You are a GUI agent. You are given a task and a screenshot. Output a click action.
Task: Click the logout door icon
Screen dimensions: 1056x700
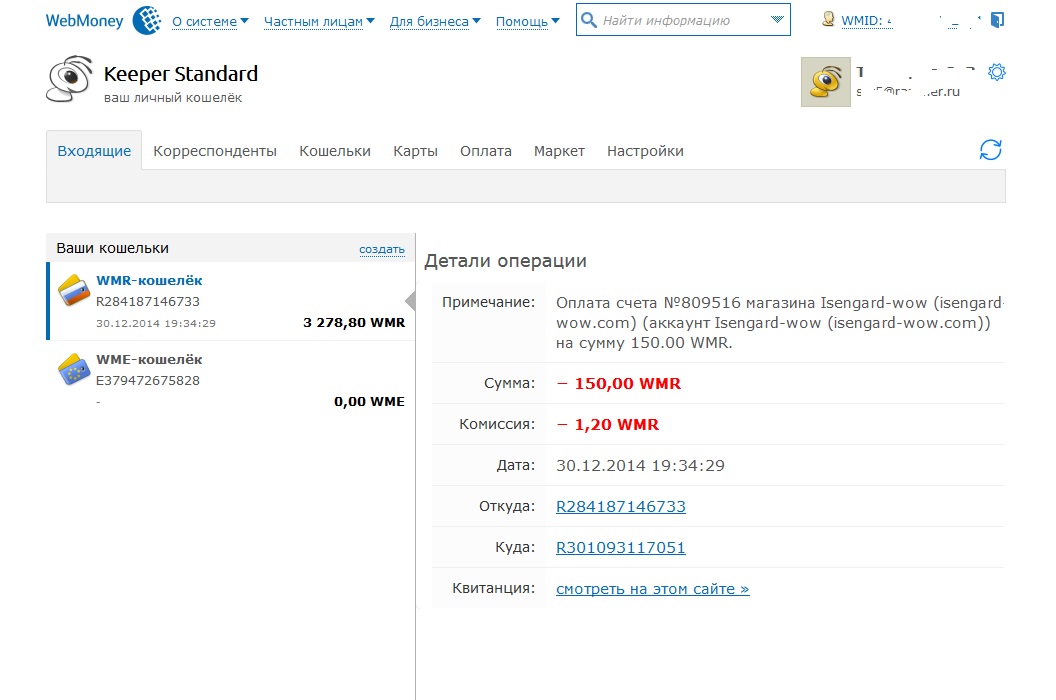click(997, 20)
